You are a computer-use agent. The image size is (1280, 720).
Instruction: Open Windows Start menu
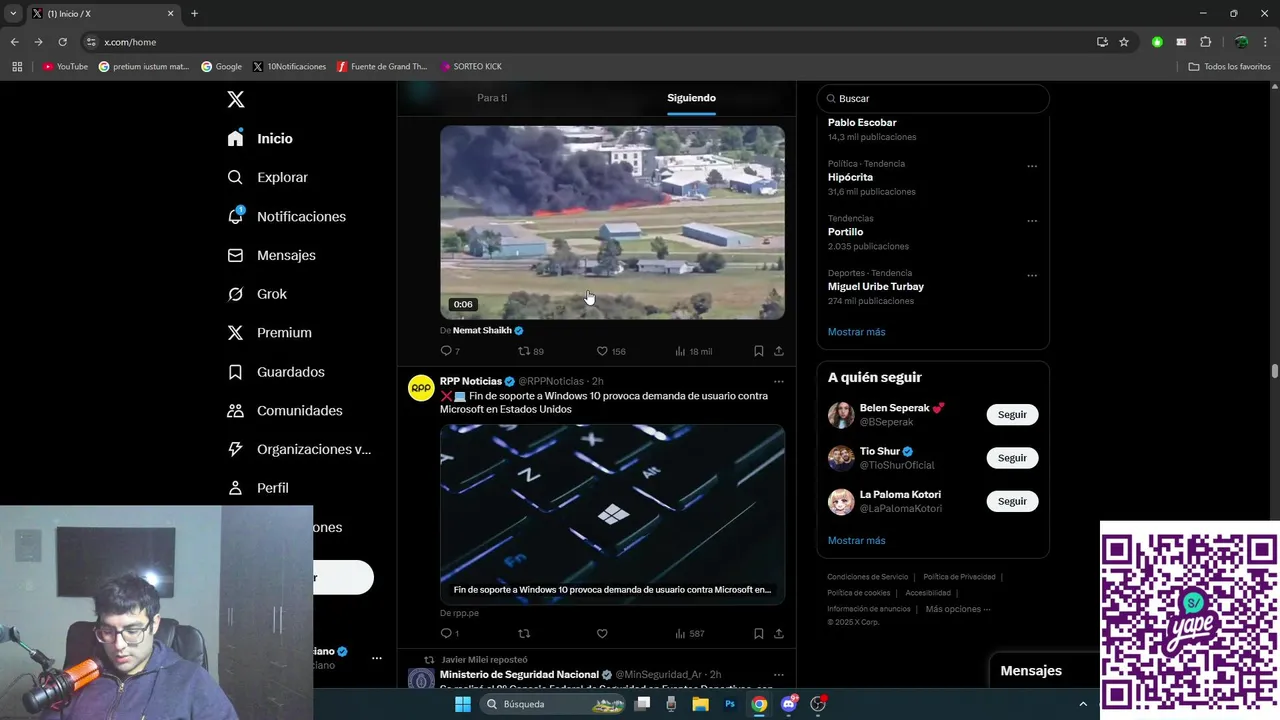point(463,704)
